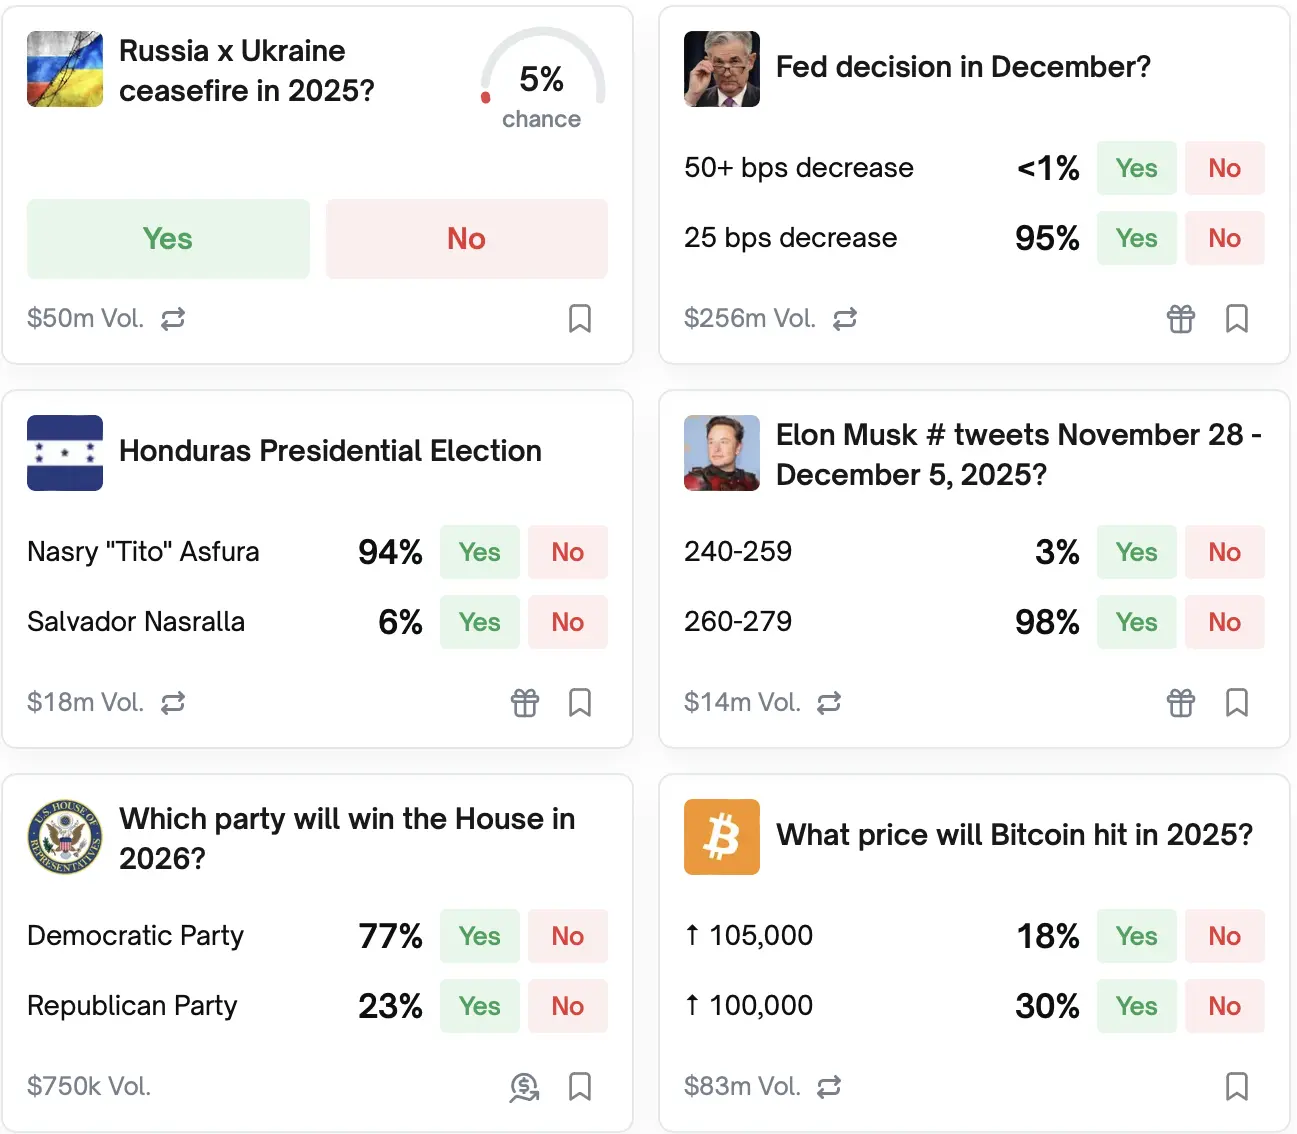Image resolution: width=1297 pixels, height=1134 pixels.
Task: Bookmark the Elon Musk tweets market
Action: (x=1237, y=702)
